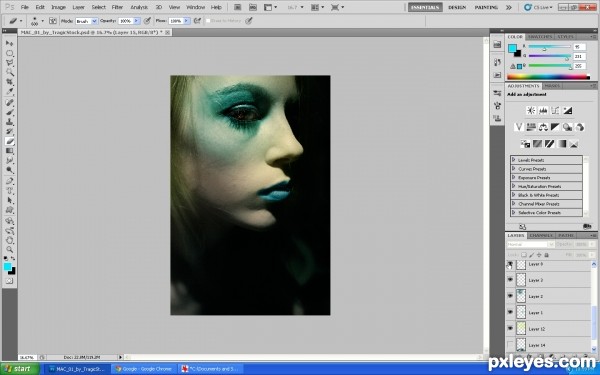Viewport: 600px width, 375px height.
Task: Switch to the Design workspace
Action: pyautogui.click(x=457, y=7)
